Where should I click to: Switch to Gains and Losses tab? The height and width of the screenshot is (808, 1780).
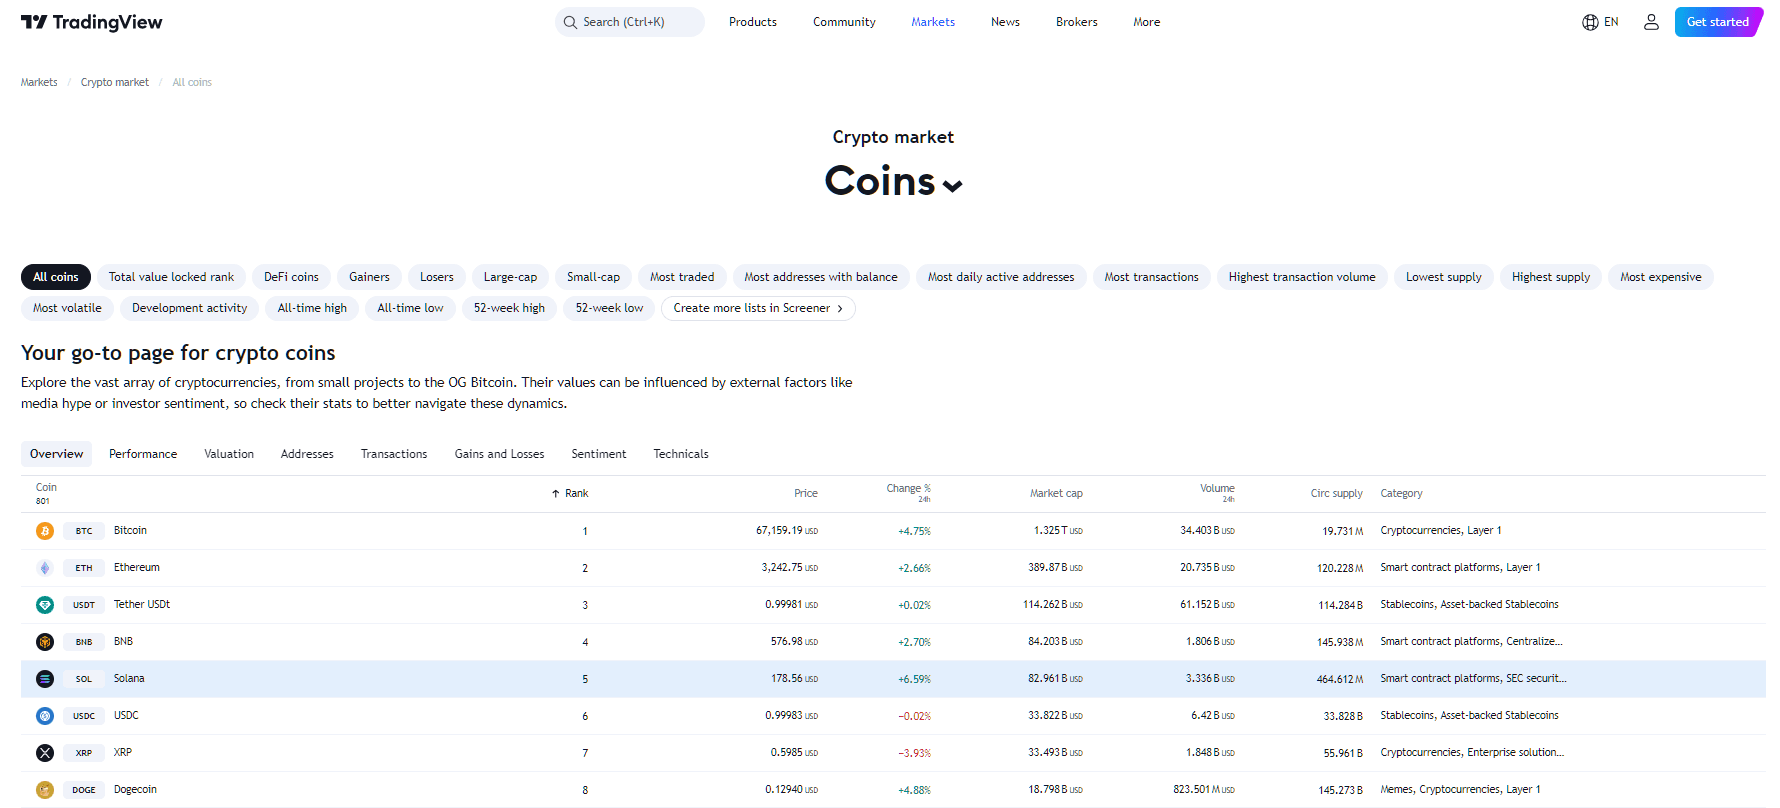point(499,454)
